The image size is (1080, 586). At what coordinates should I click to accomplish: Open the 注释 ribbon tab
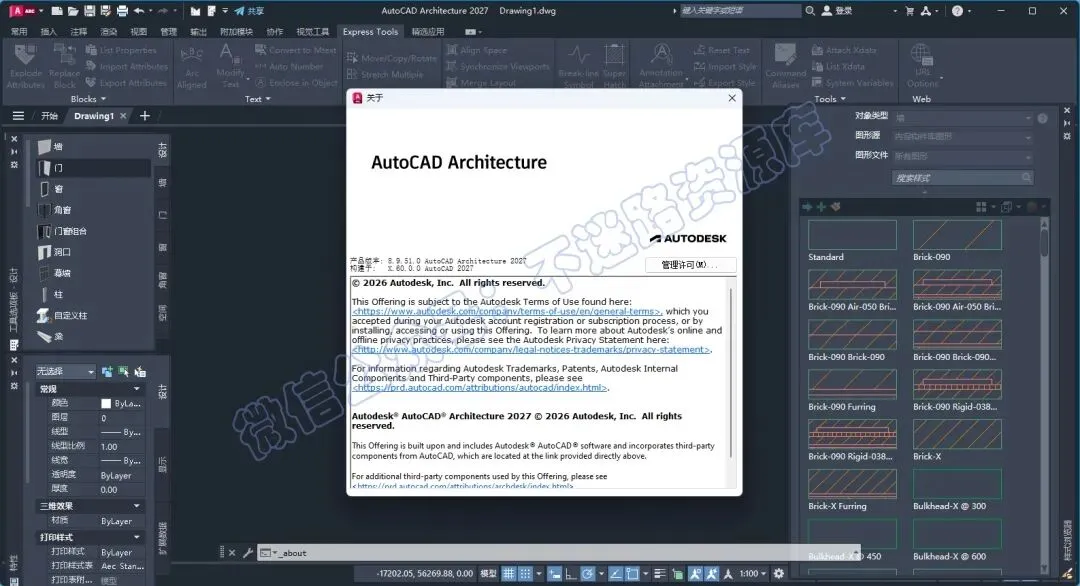click(79, 32)
